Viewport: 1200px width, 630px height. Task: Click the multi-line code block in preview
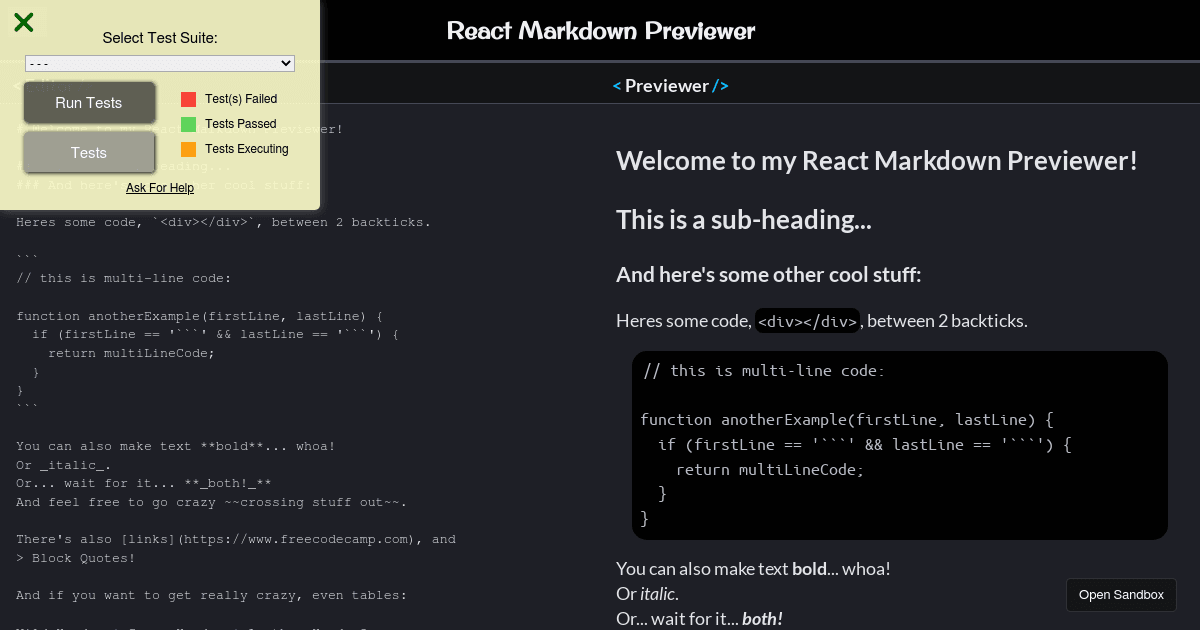pyautogui.click(x=898, y=445)
